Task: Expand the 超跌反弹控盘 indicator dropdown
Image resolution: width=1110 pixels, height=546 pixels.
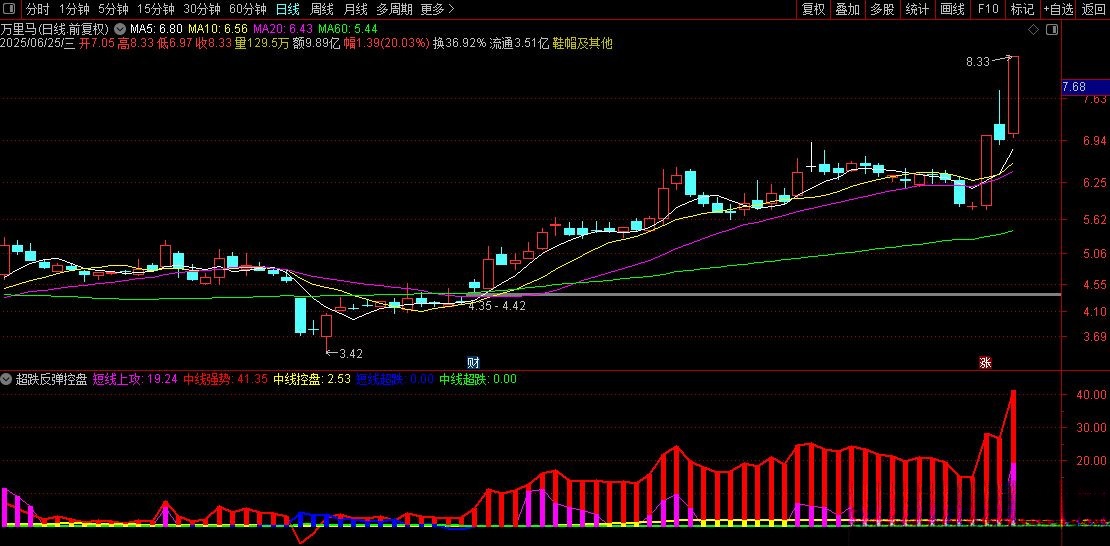Action: [x=8, y=379]
